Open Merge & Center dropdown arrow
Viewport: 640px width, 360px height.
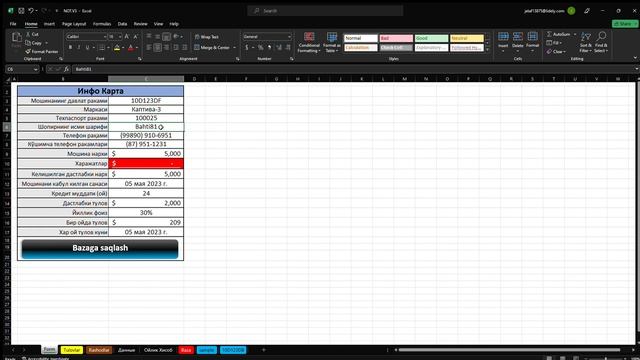pyautogui.click(x=234, y=48)
